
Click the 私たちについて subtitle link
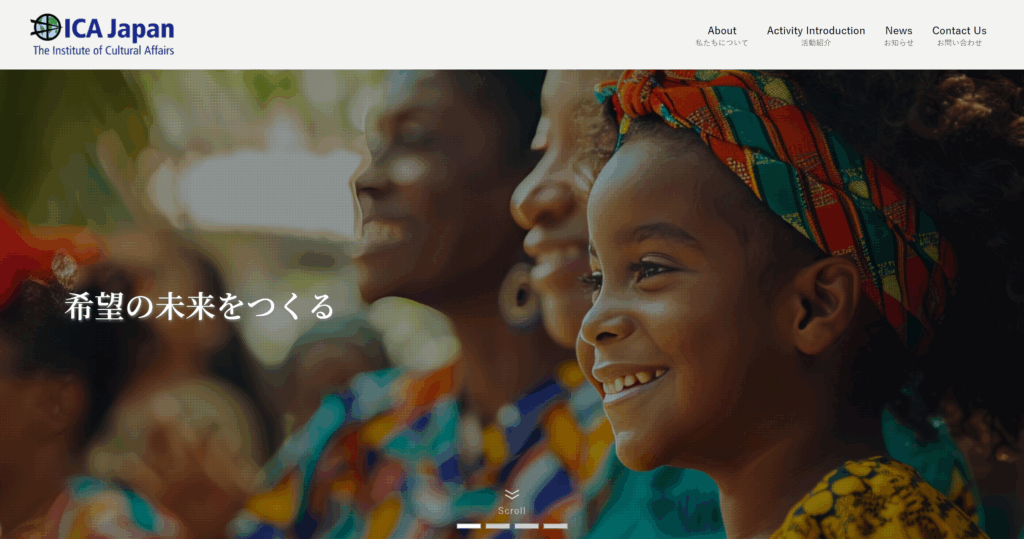(x=722, y=43)
